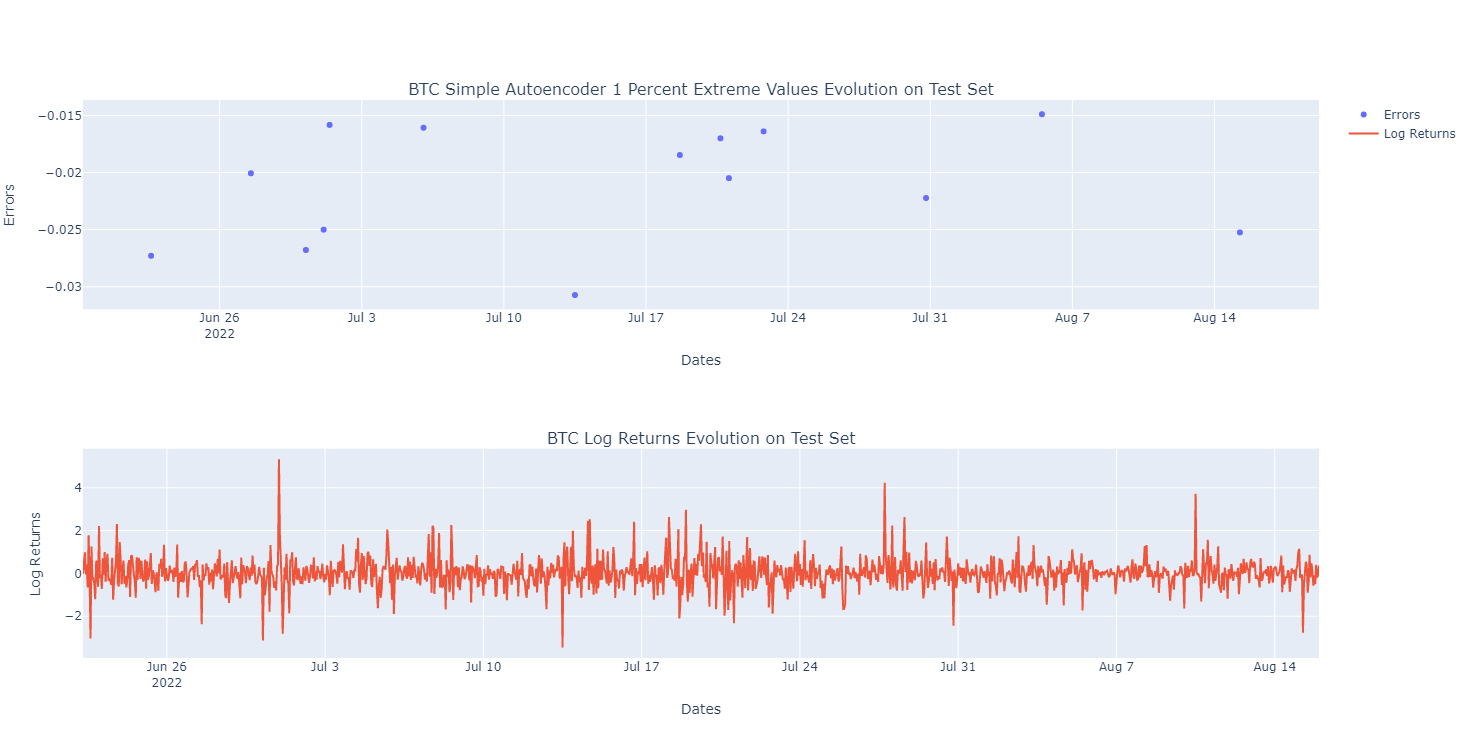Screen dimensions: 1473x737
Task: Click the 'Jun 26 2022' tick label on the bottom chart
Action: click(166, 675)
